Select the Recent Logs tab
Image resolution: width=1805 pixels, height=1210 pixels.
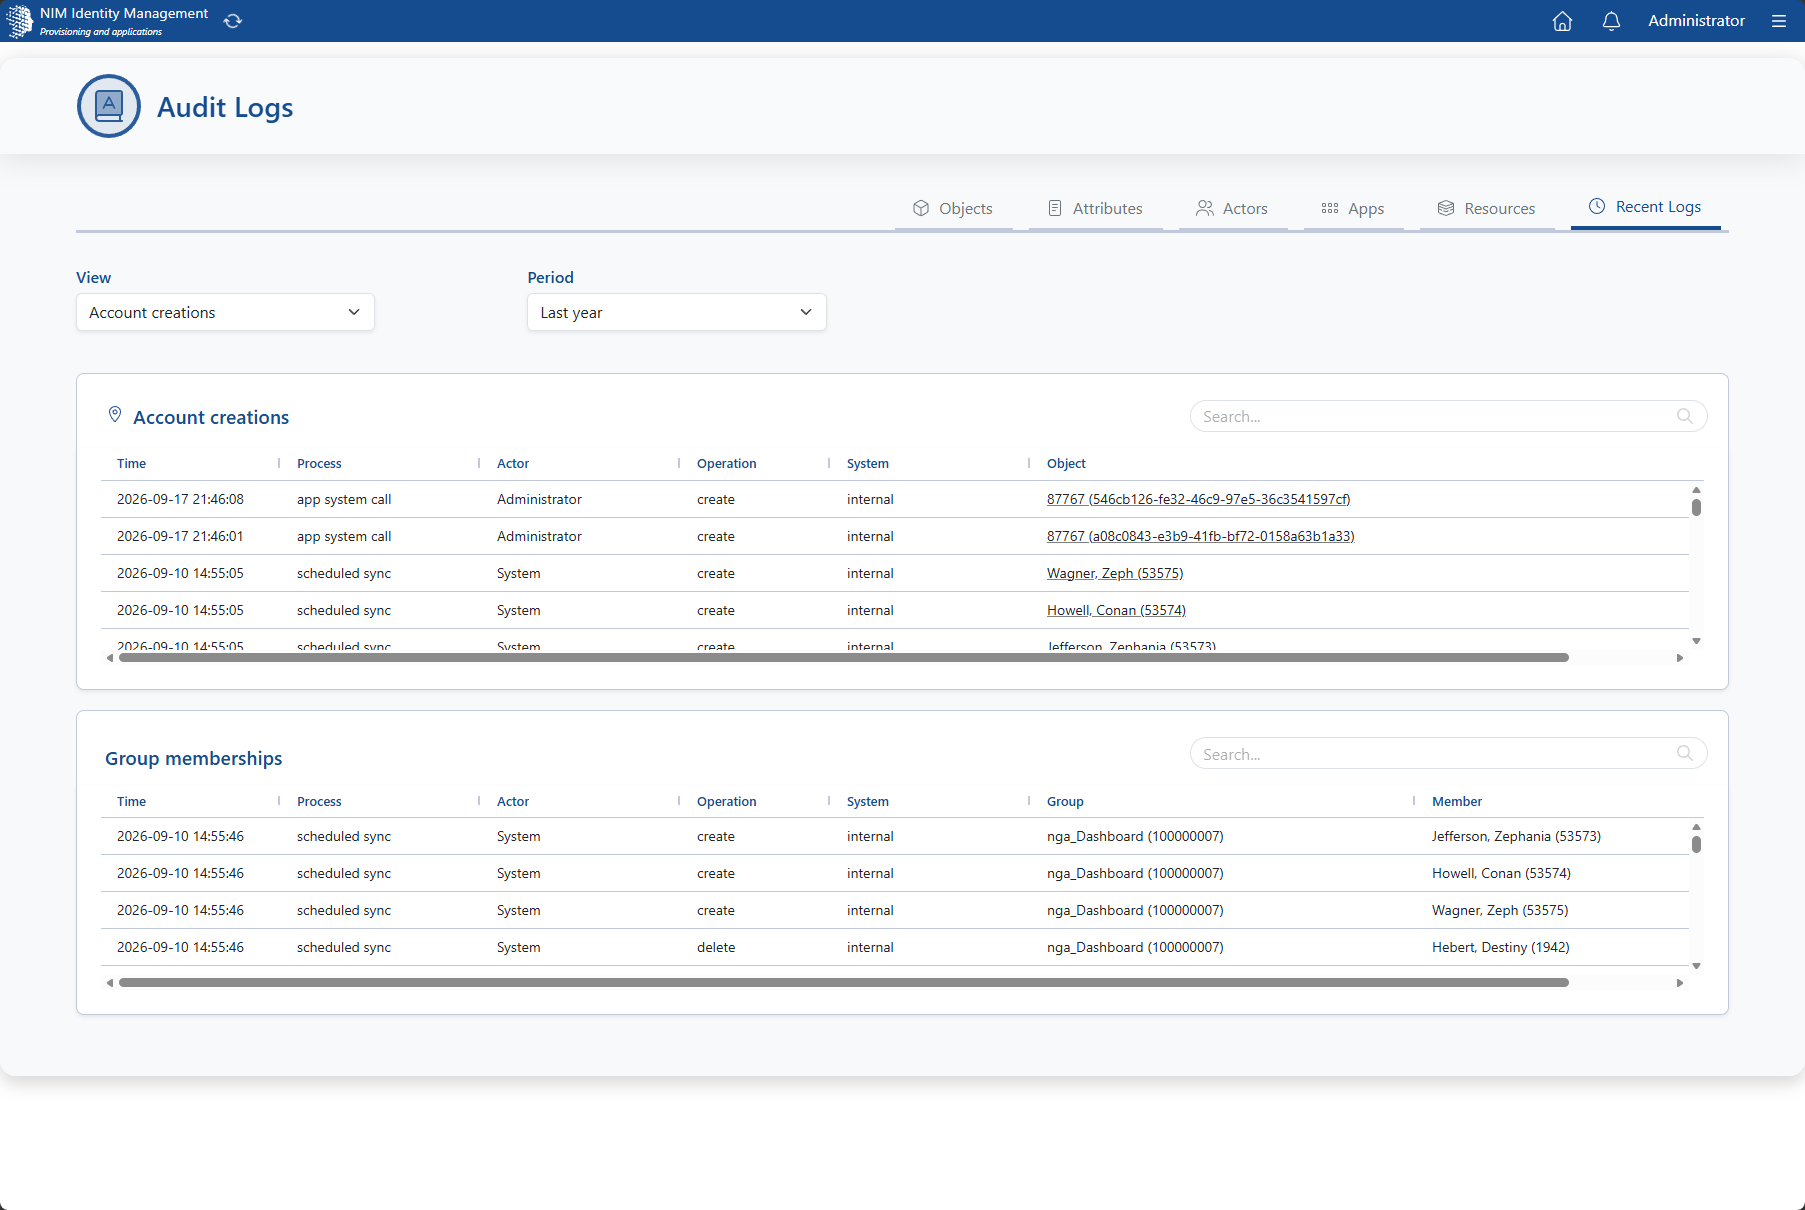point(1645,207)
